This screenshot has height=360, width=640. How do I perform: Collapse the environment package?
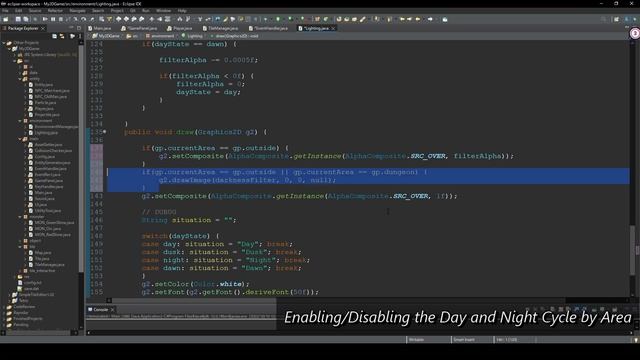coord(20,121)
